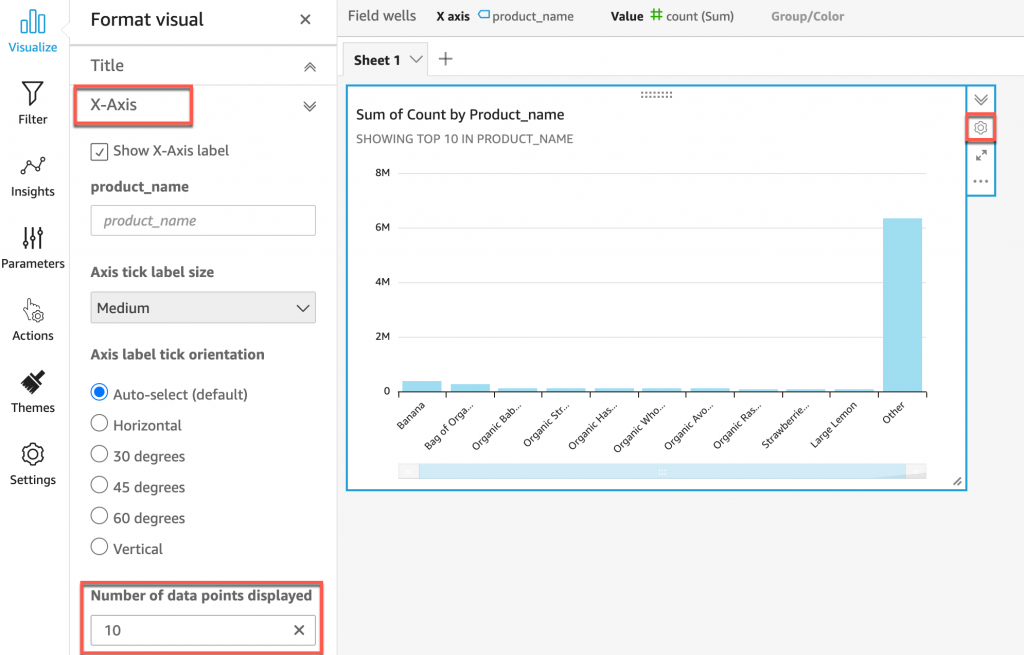
Task: Maximize the visual with expand arrows icon
Action: 981,155
